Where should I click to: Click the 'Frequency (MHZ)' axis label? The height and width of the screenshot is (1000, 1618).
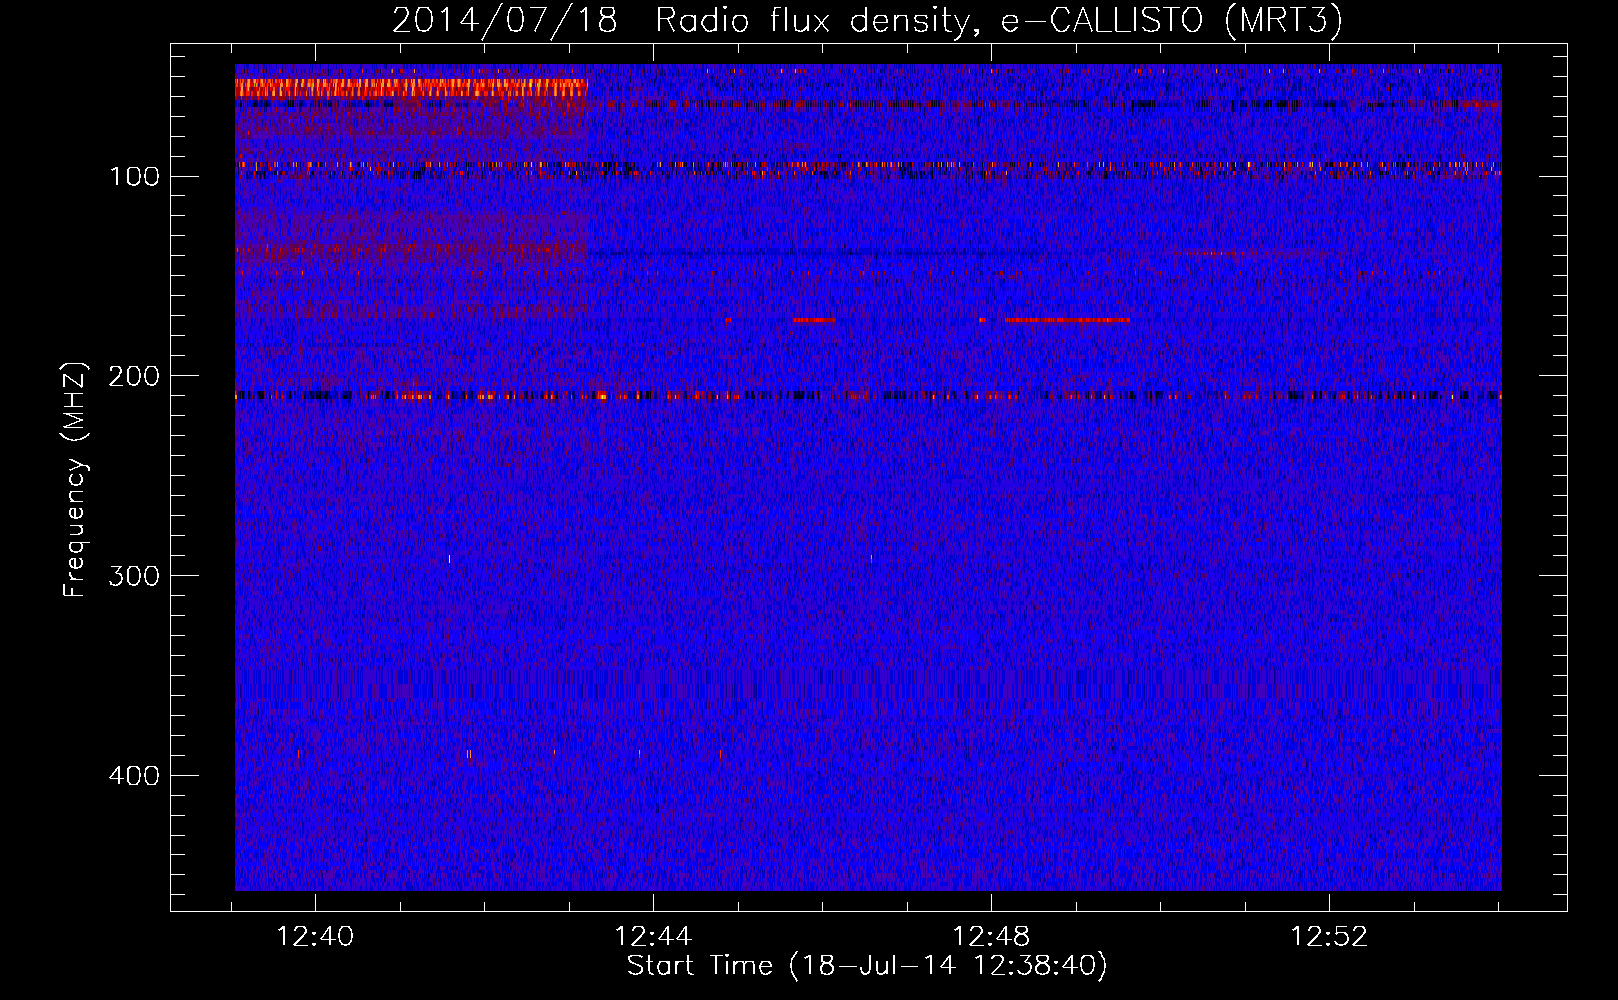click(x=75, y=480)
